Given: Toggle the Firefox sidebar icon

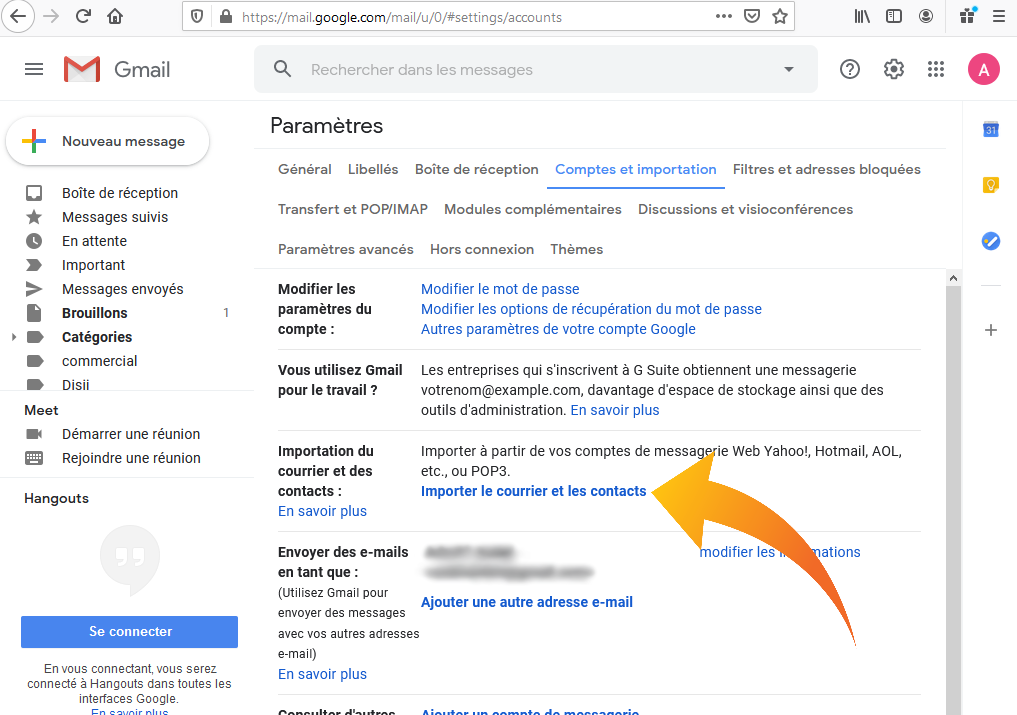Looking at the screenshot, I should pyautogui.click(x=894, y=16).
